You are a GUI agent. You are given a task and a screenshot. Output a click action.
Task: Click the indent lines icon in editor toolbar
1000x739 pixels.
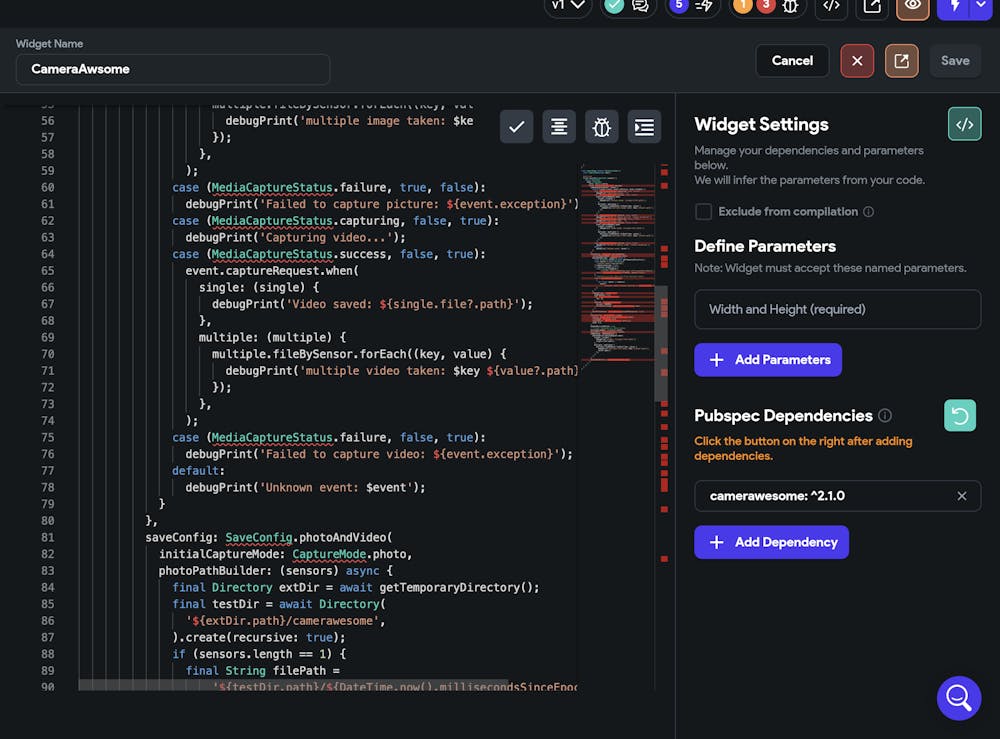pos(644,127)
